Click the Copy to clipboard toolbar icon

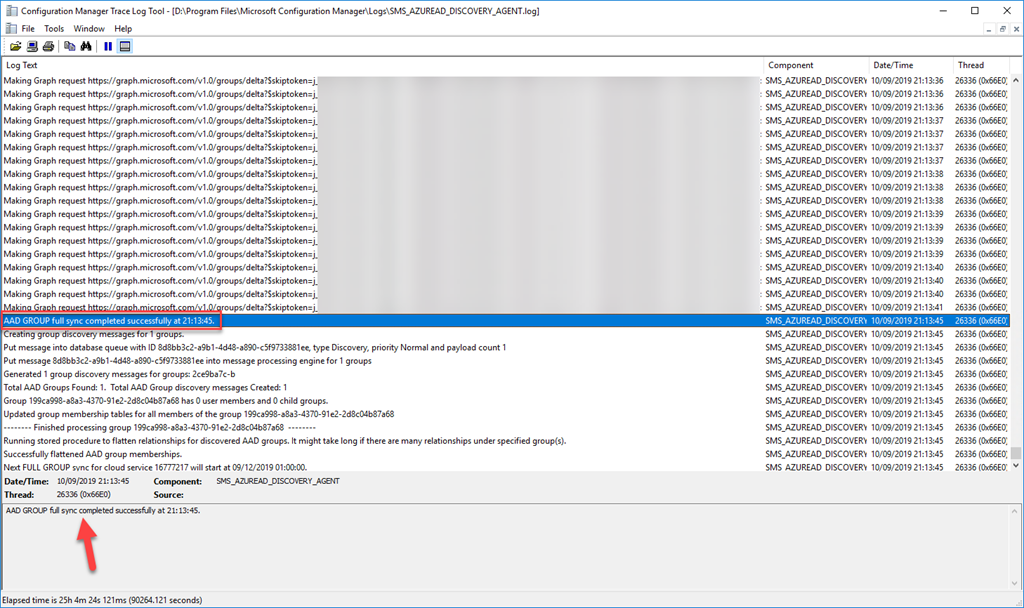(70, 46)
